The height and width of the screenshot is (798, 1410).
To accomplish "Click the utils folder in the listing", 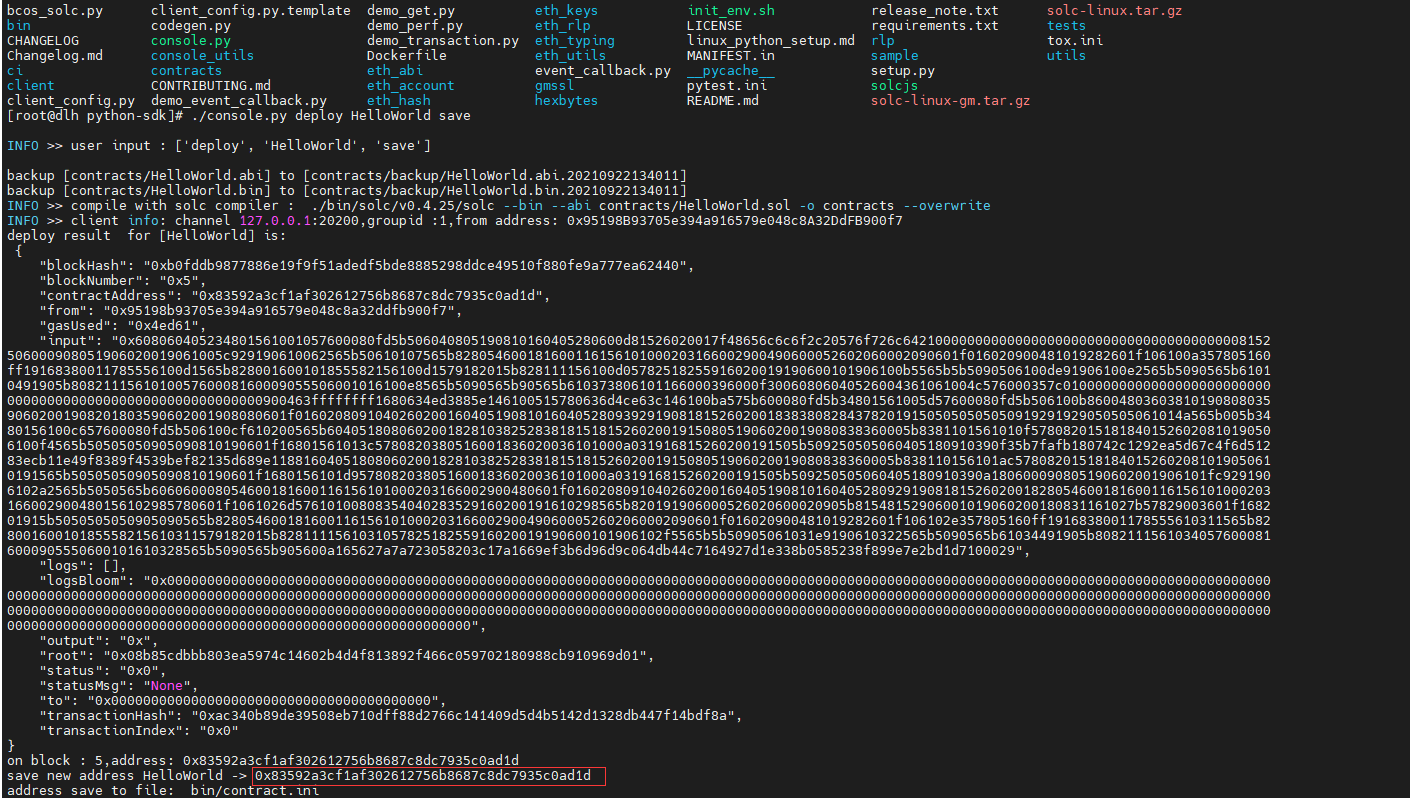I will pos(1066,55).
